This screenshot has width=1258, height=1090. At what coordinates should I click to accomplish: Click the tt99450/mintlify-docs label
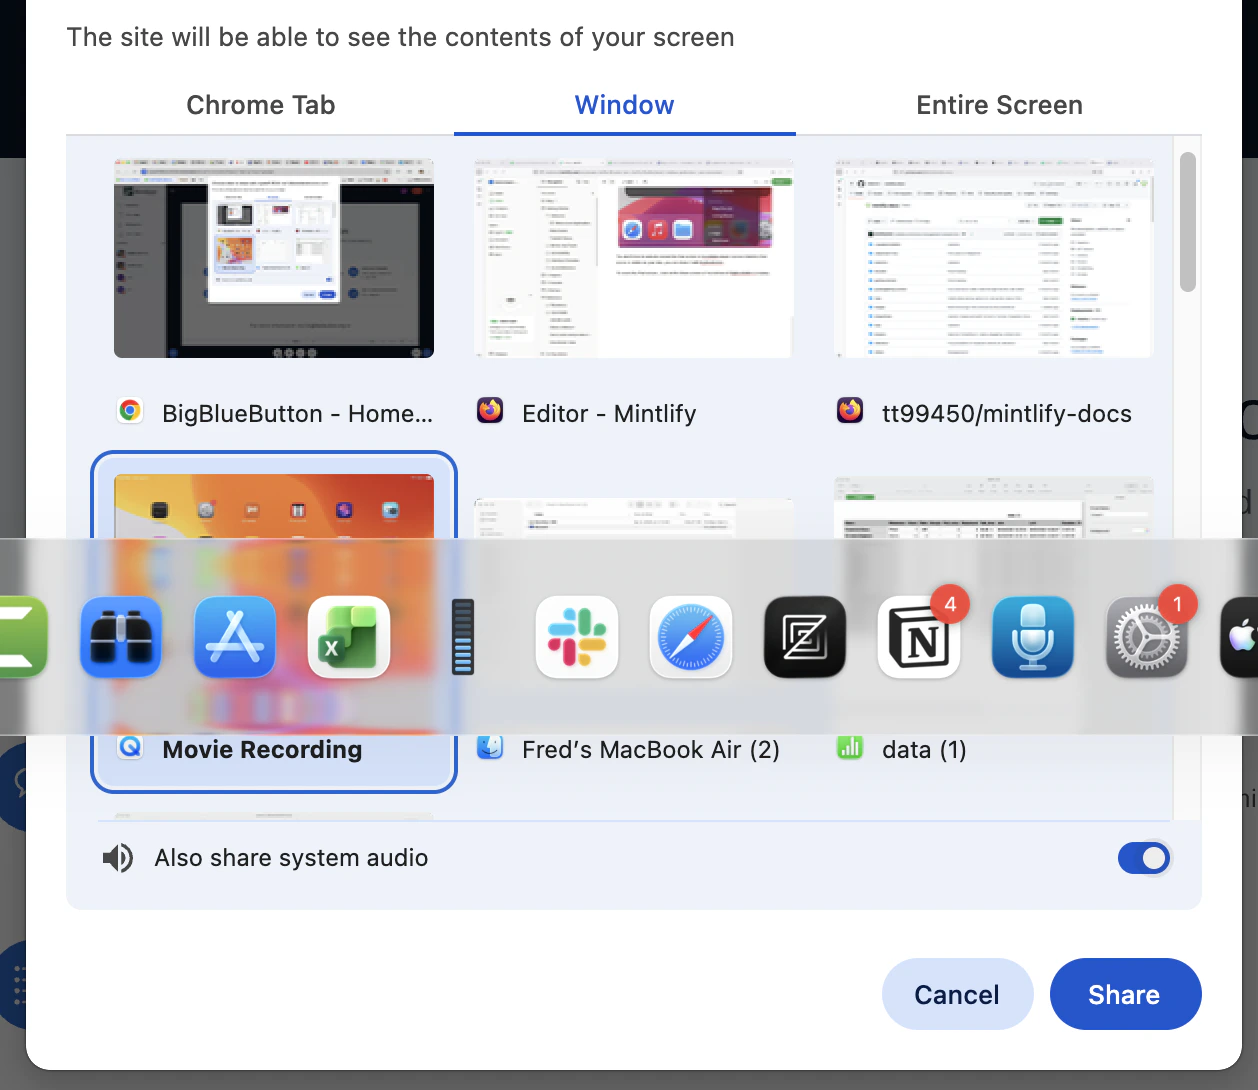tap(1007, 413)
